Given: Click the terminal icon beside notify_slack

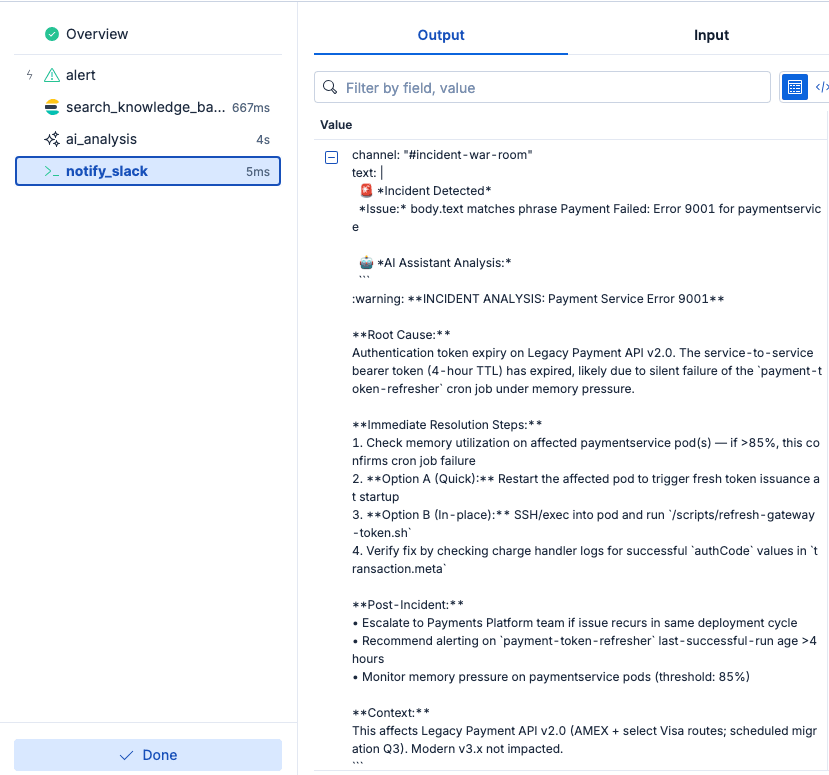Looking at the screenshot, I should 51,171.
